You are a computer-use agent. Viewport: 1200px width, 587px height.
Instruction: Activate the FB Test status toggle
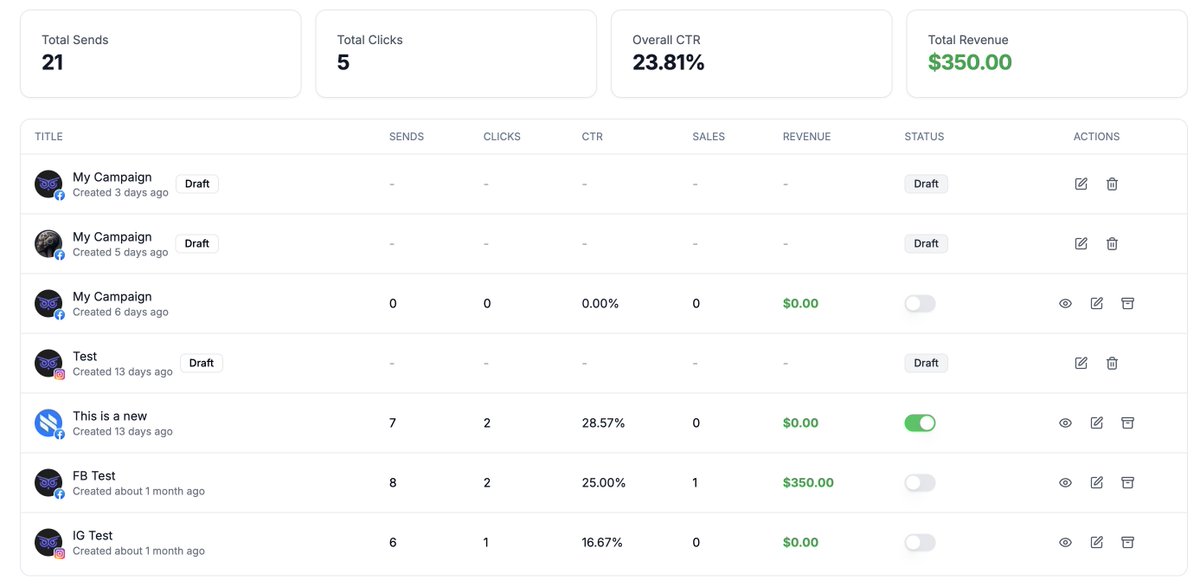(x=920, y=483)
